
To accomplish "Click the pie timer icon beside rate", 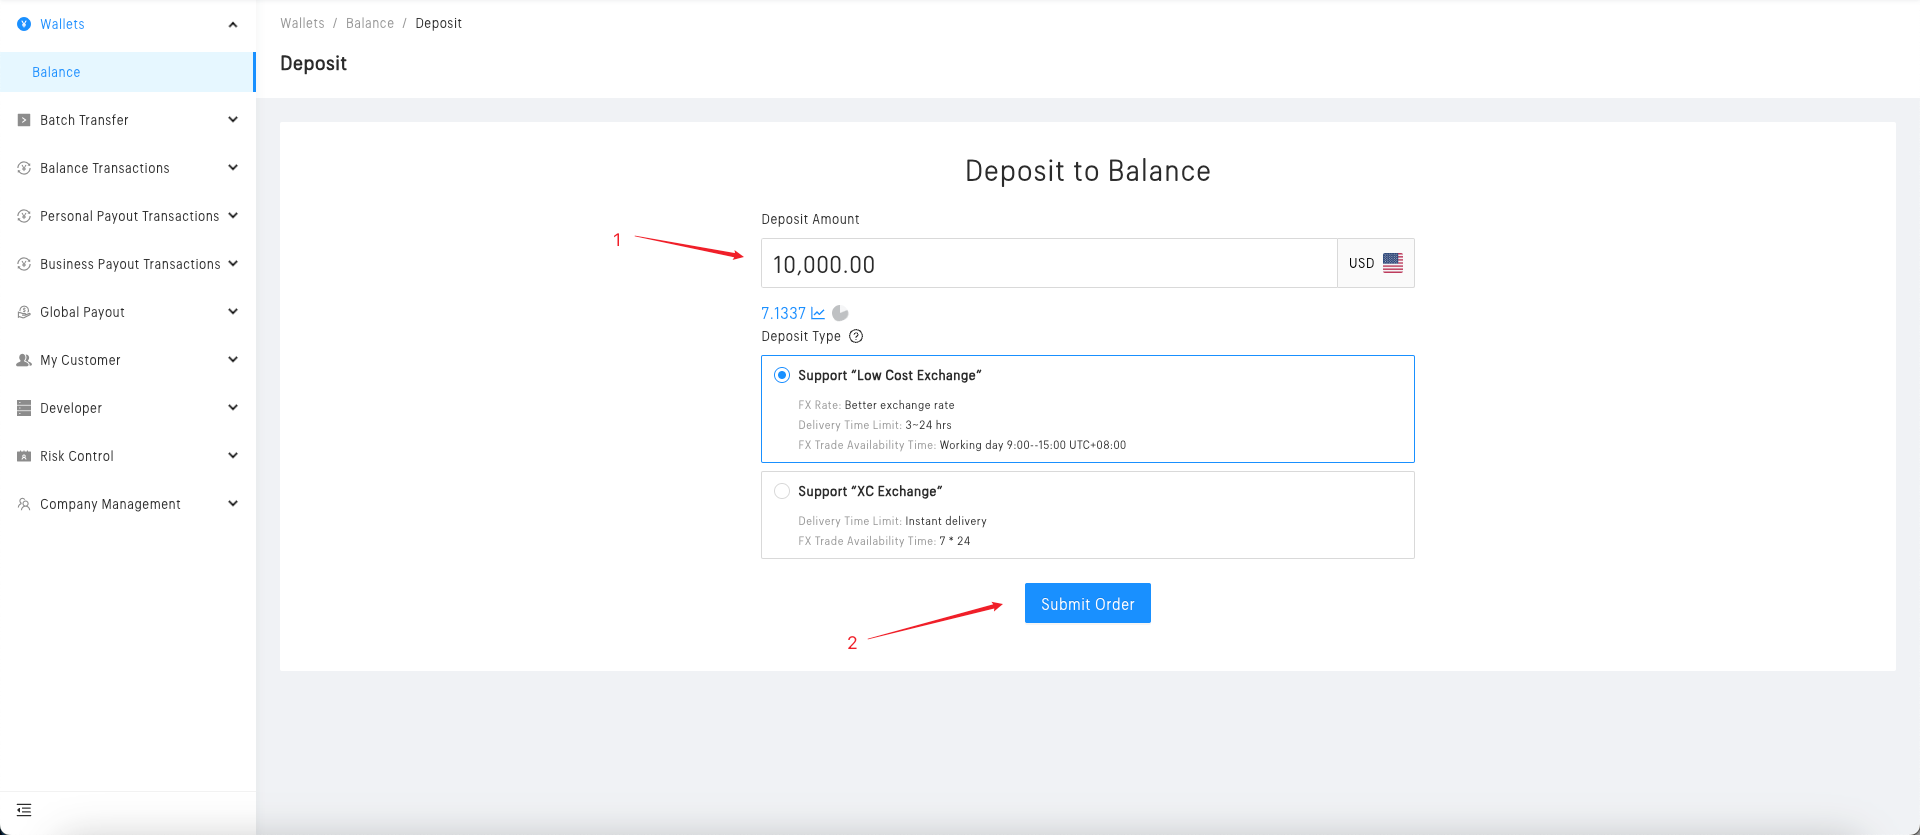I will click(x=840, y=313).
